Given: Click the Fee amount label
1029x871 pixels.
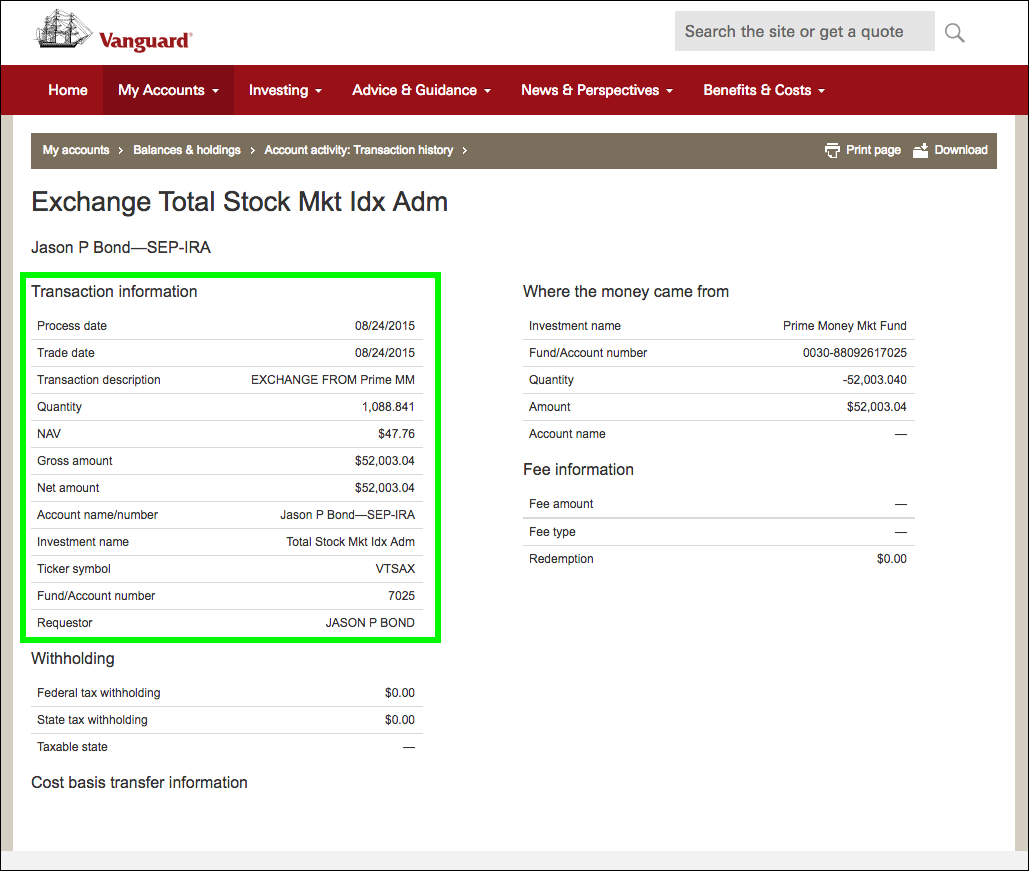Looking at the screenshot, I should point(561,503).
